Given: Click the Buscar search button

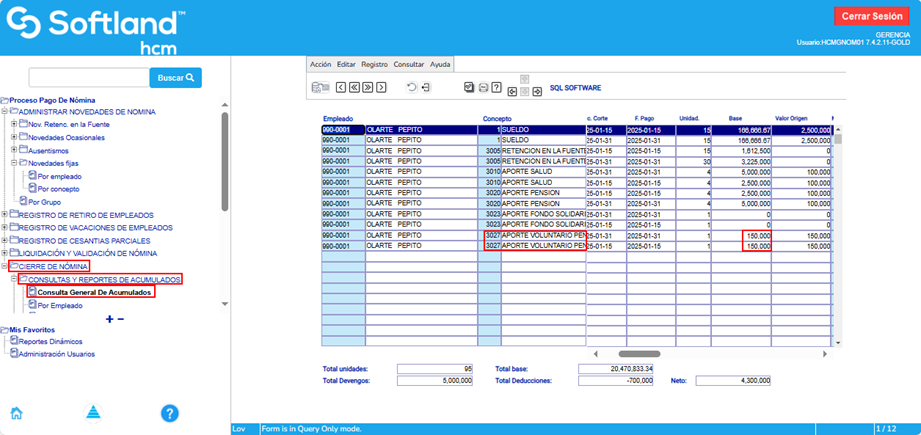Looking at the screenshot, I should [176, 77].
